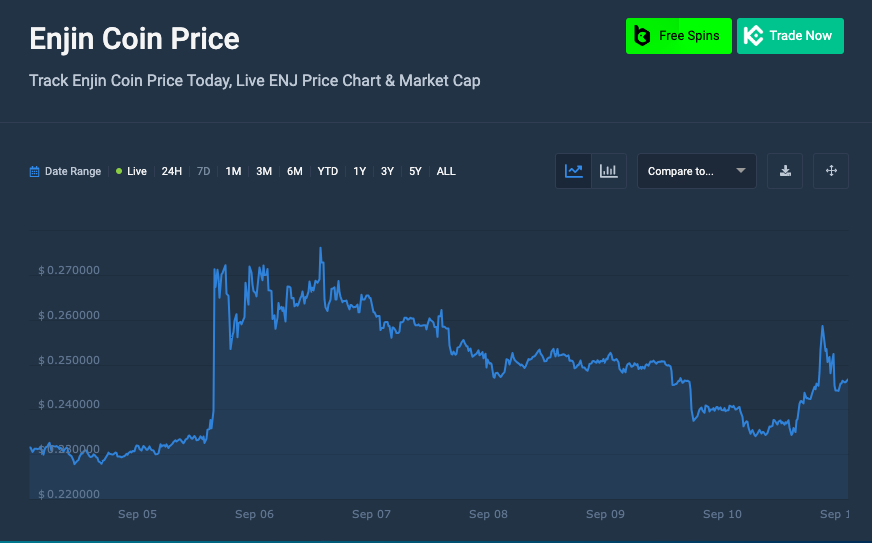This screenshot has height=543, width=872.
Task: Select the 24H time range
Action: point(172,172)
